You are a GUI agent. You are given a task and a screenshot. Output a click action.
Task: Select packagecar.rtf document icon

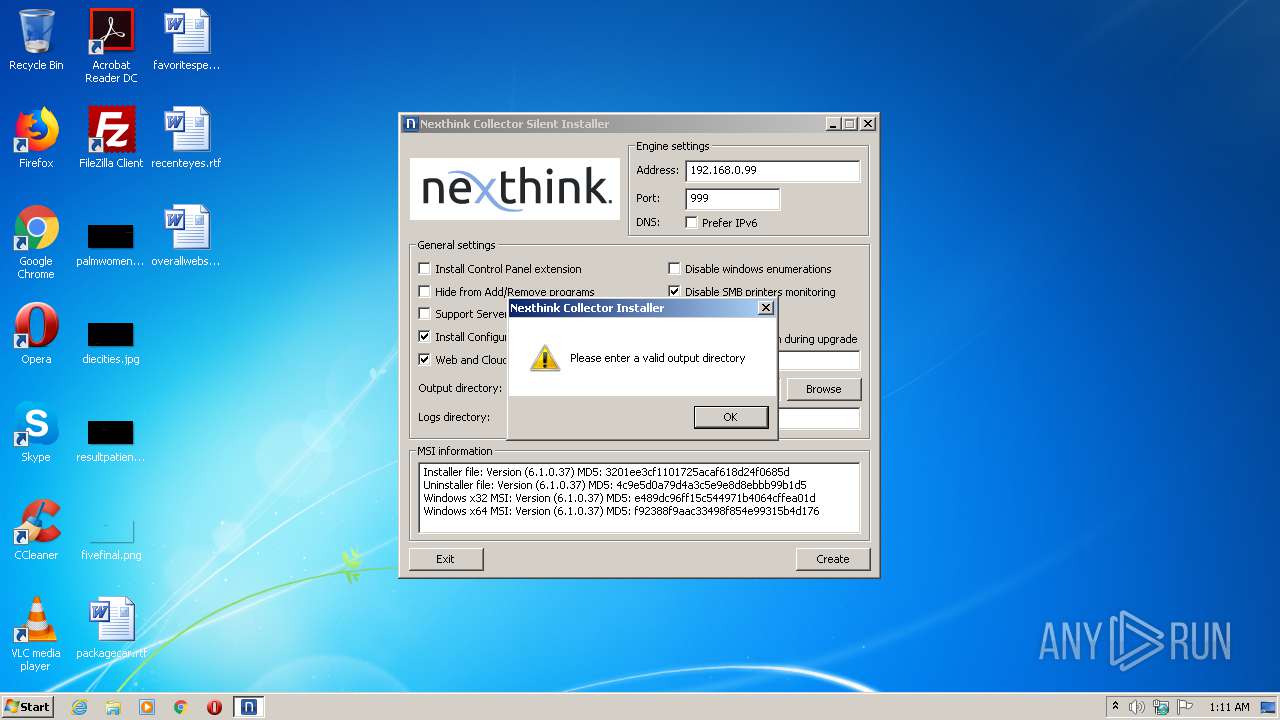tap(111, 628)
